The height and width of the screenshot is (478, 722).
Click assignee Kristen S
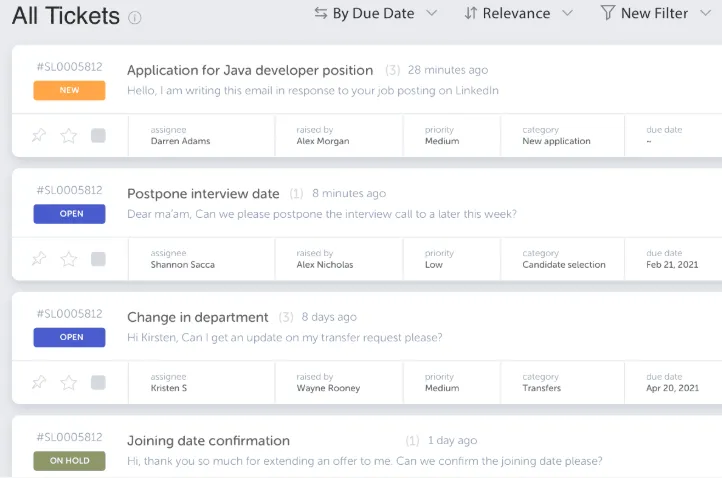(169, 388)
